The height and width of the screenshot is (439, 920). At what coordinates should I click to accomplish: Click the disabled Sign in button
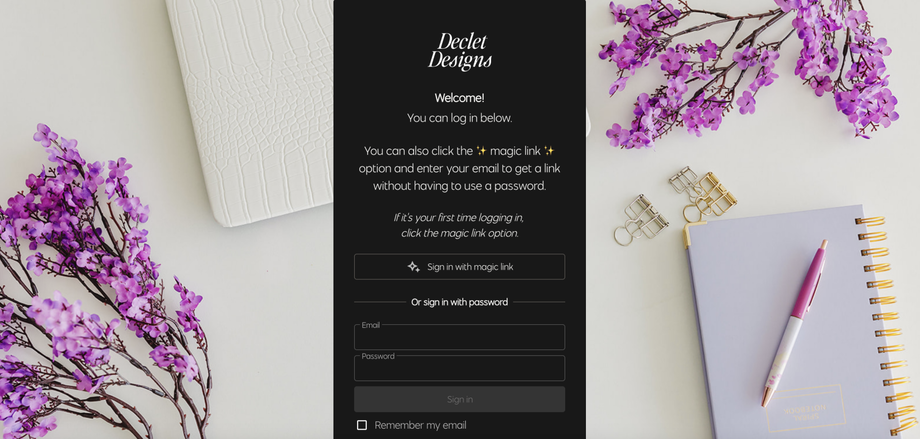459,399
